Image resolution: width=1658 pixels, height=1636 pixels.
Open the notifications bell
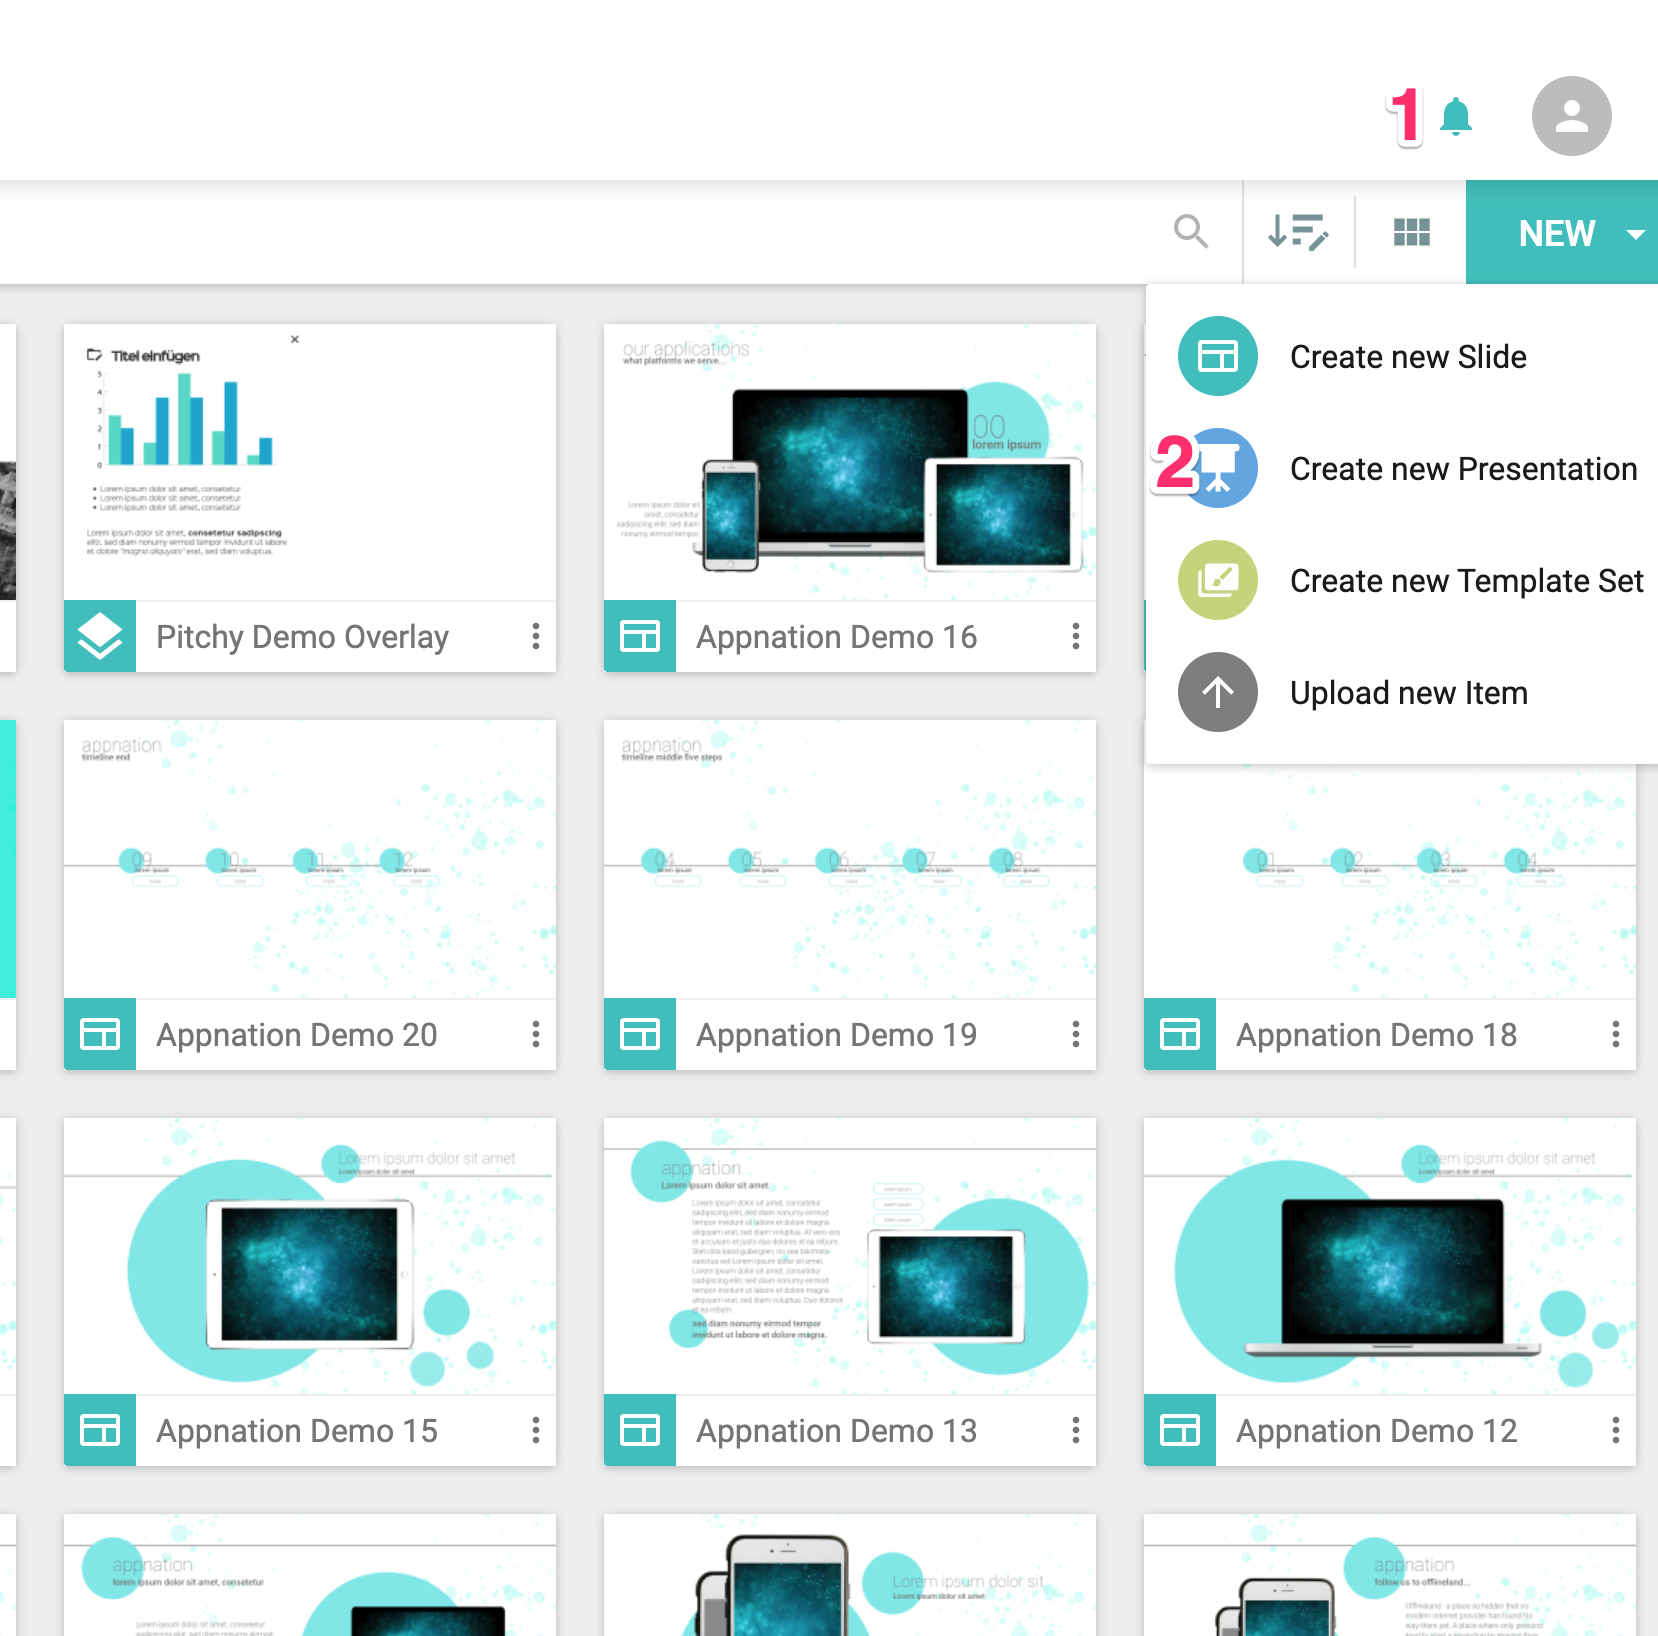coord(1456,117)
